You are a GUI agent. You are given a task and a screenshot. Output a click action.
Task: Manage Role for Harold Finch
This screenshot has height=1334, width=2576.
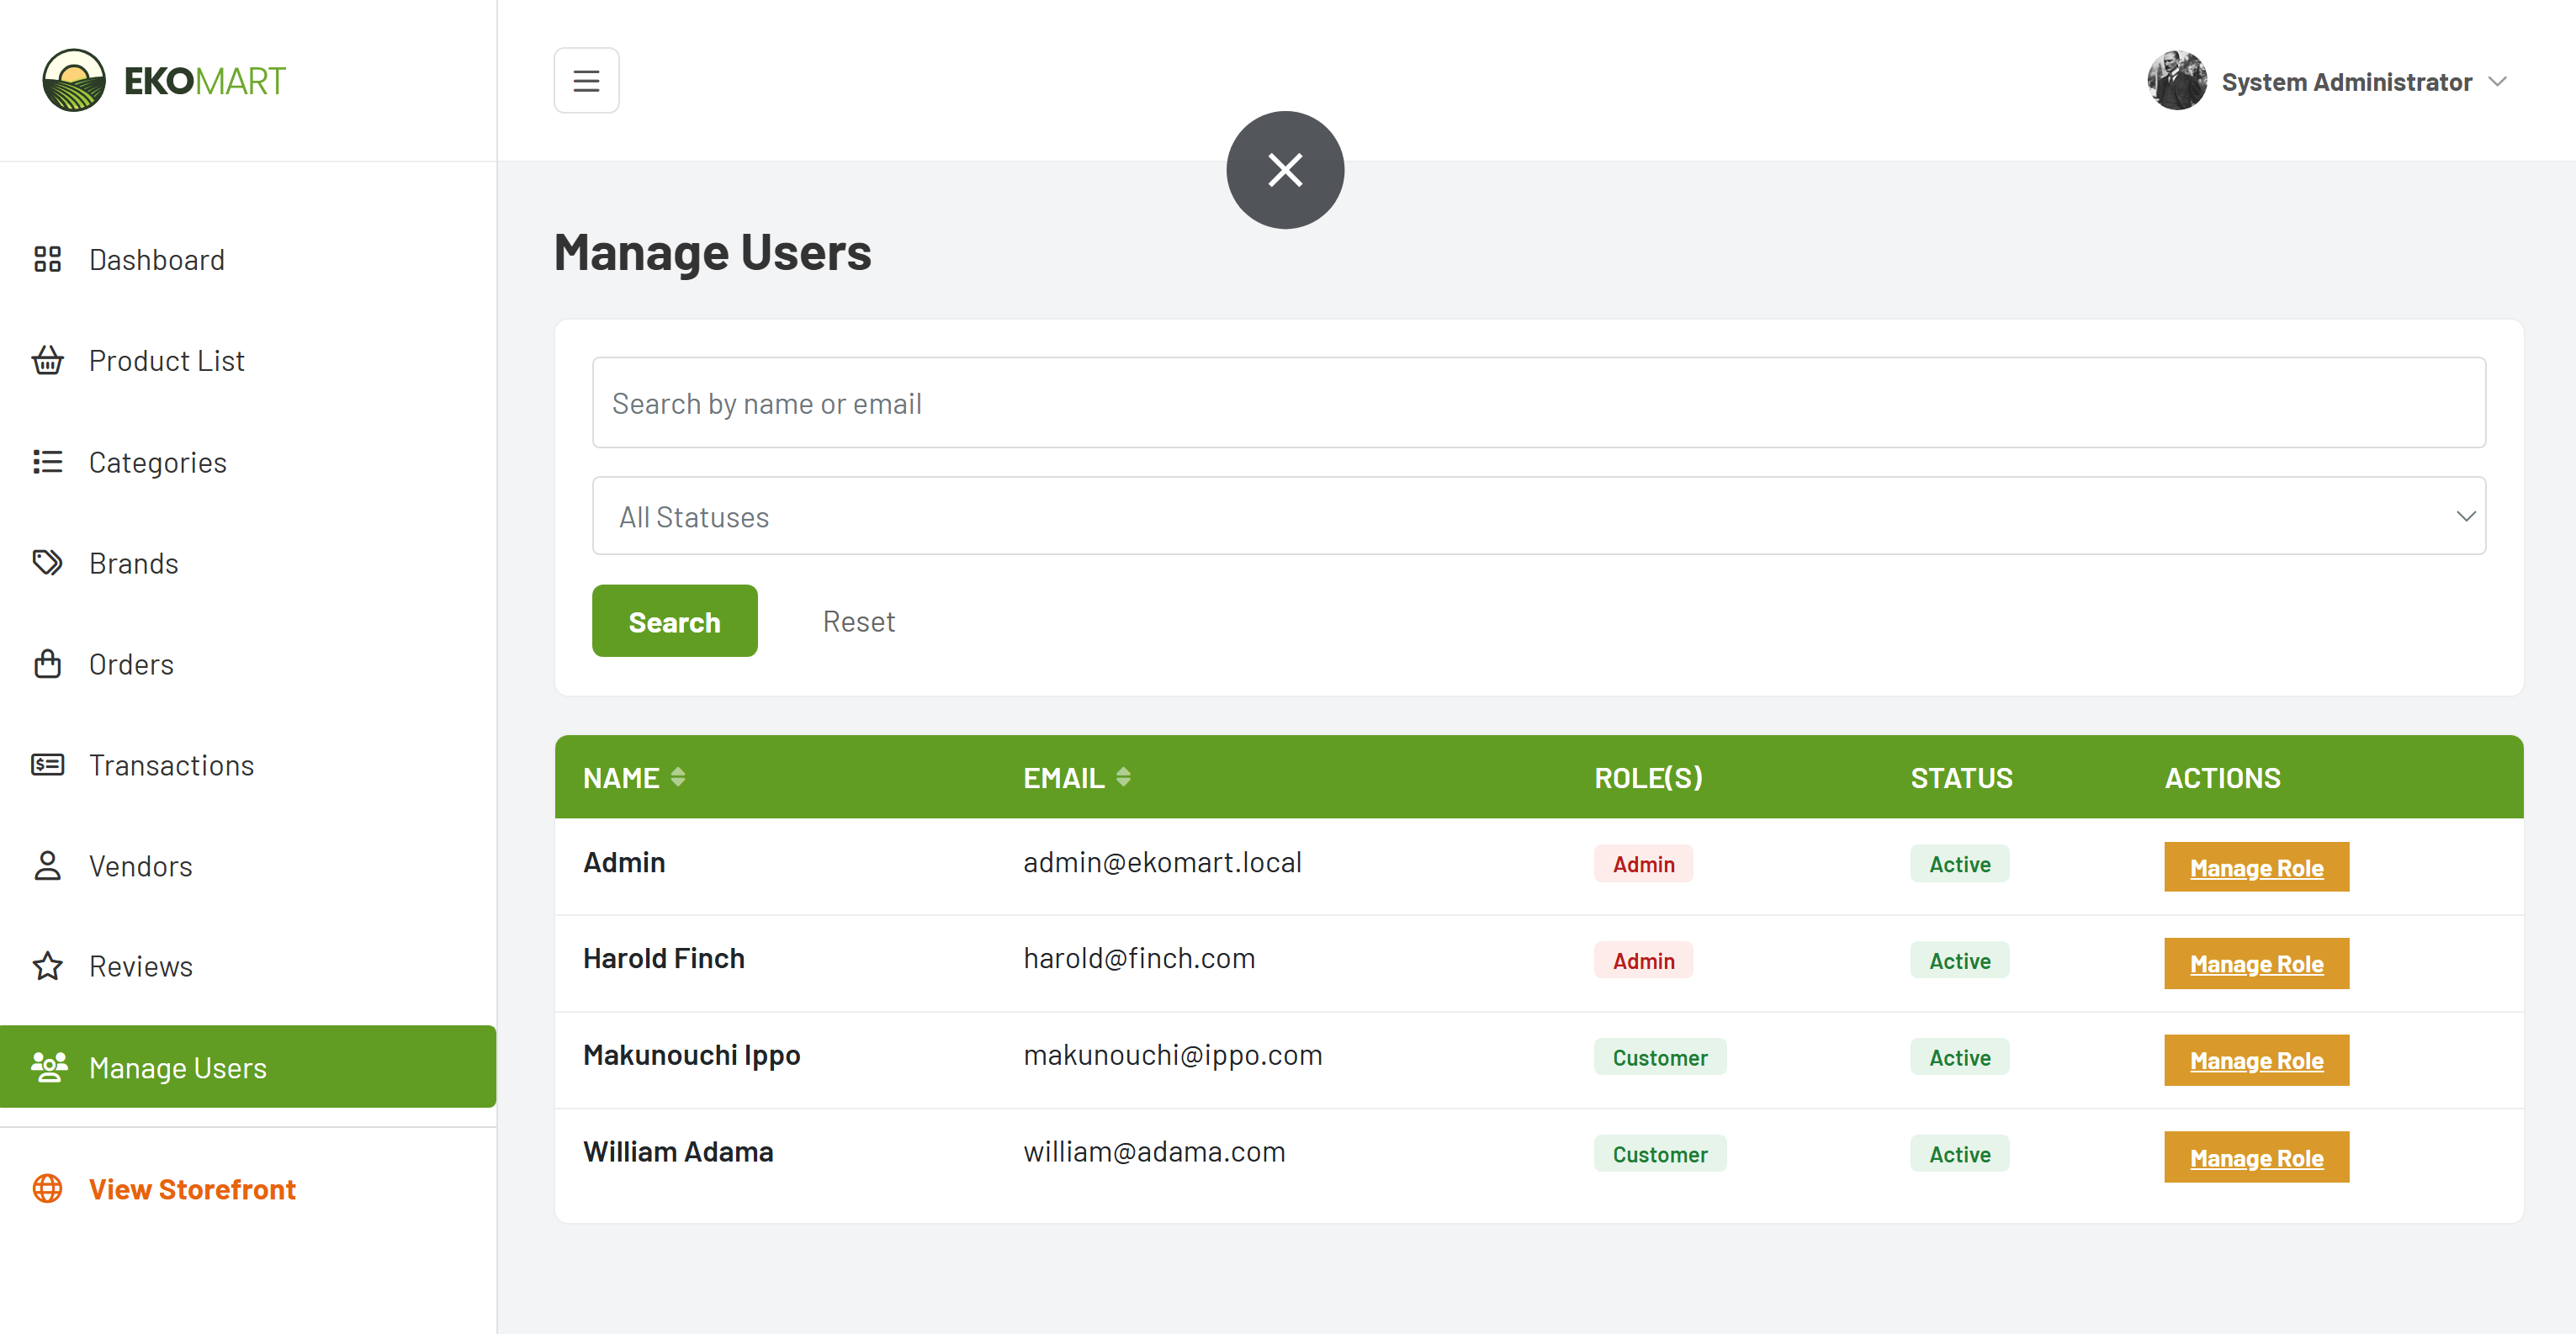point(2256,963)
